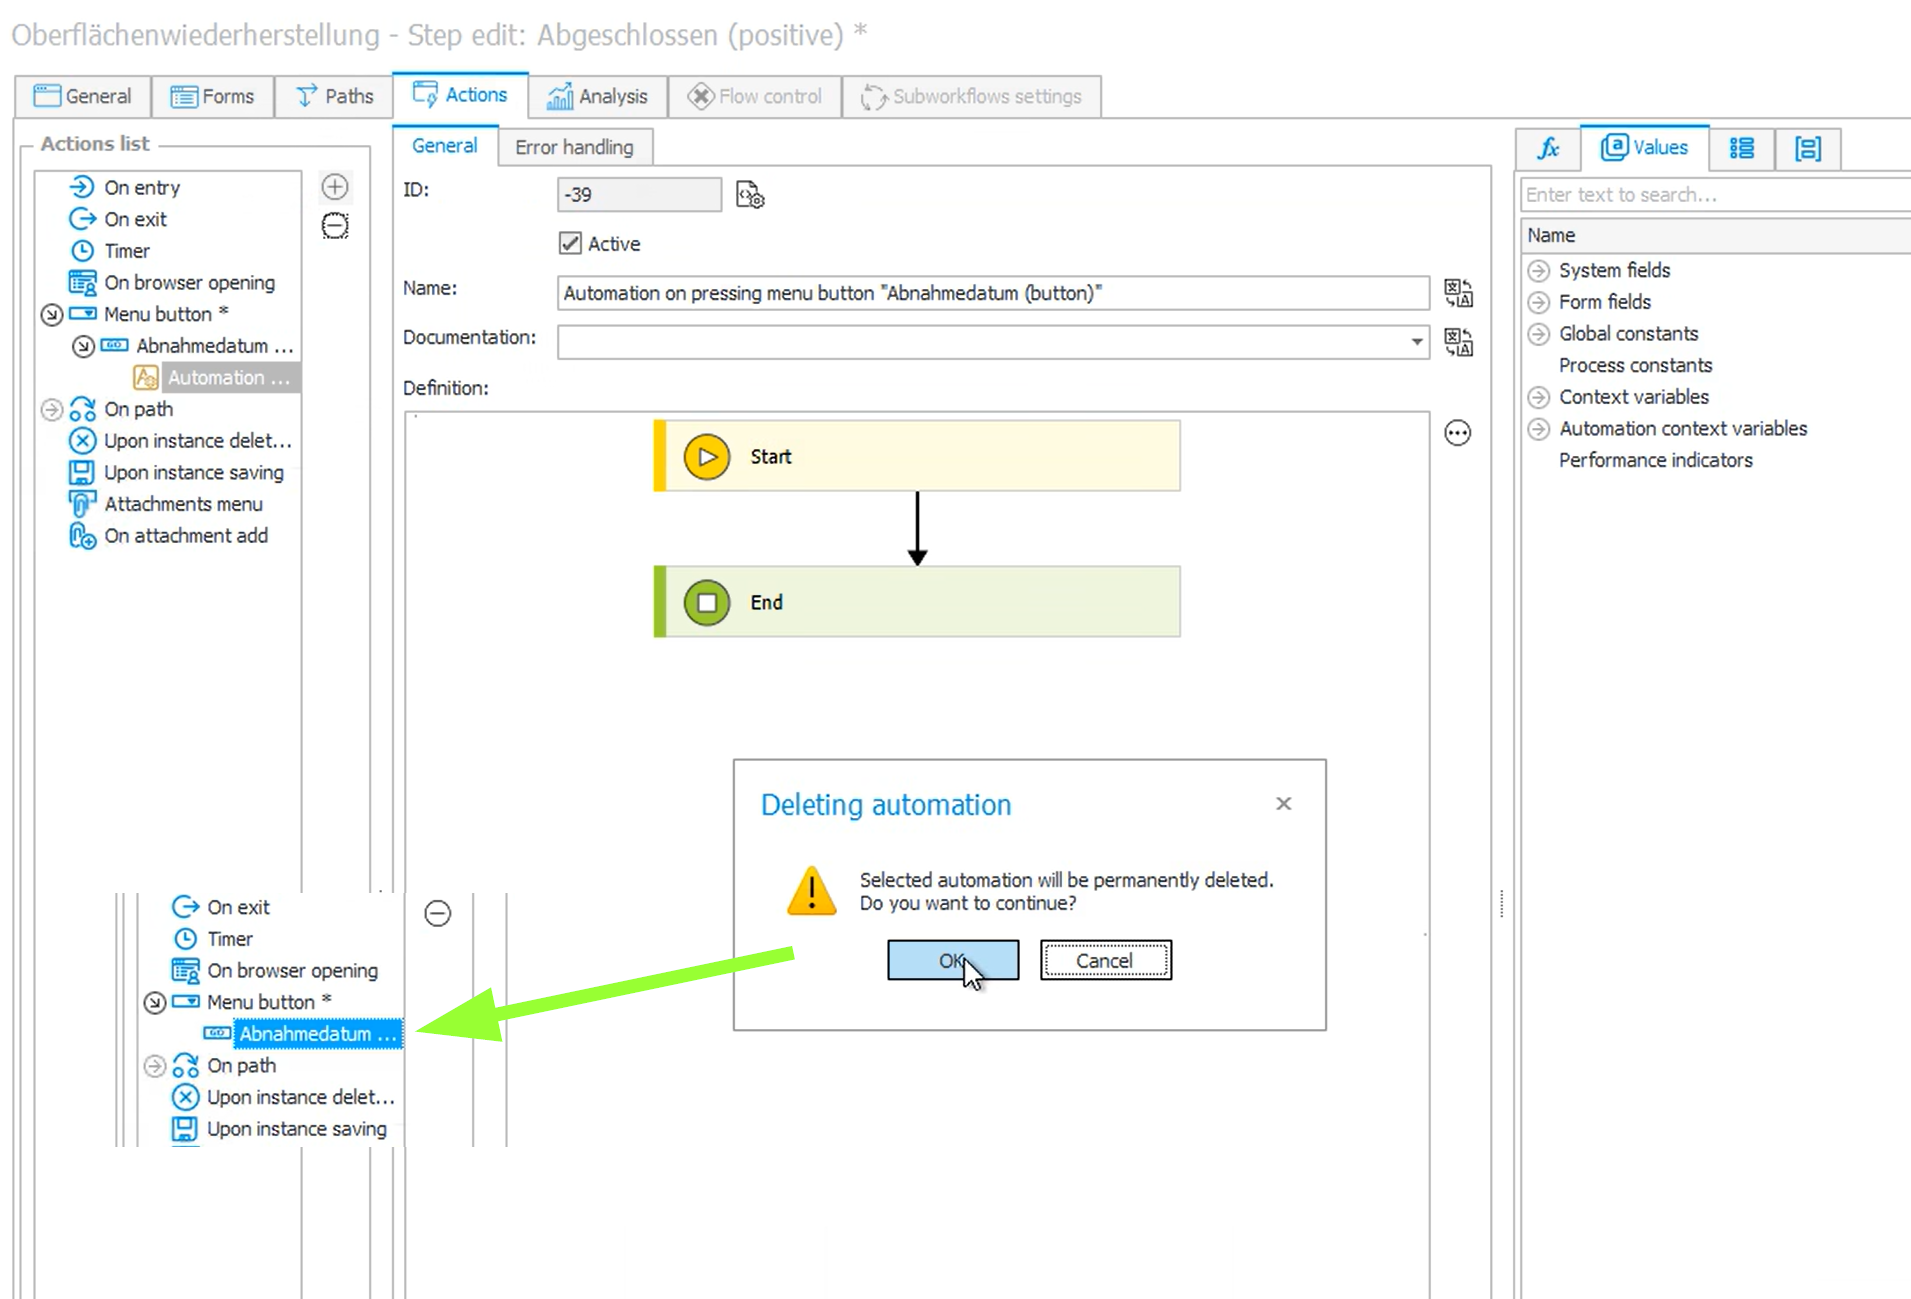Screen dimensions: 1911x1299
Task: Open the Paths tab
Action: pyautogui.click(x=334, y=96)
